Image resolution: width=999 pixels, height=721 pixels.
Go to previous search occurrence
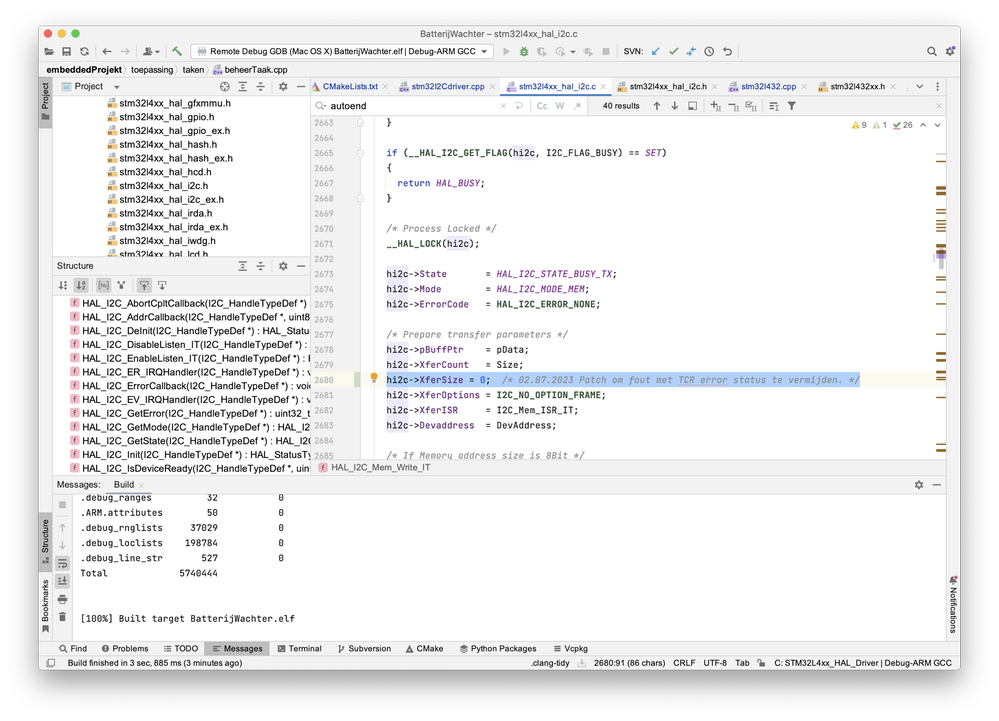pyautogui.click(x=657, y=106)
